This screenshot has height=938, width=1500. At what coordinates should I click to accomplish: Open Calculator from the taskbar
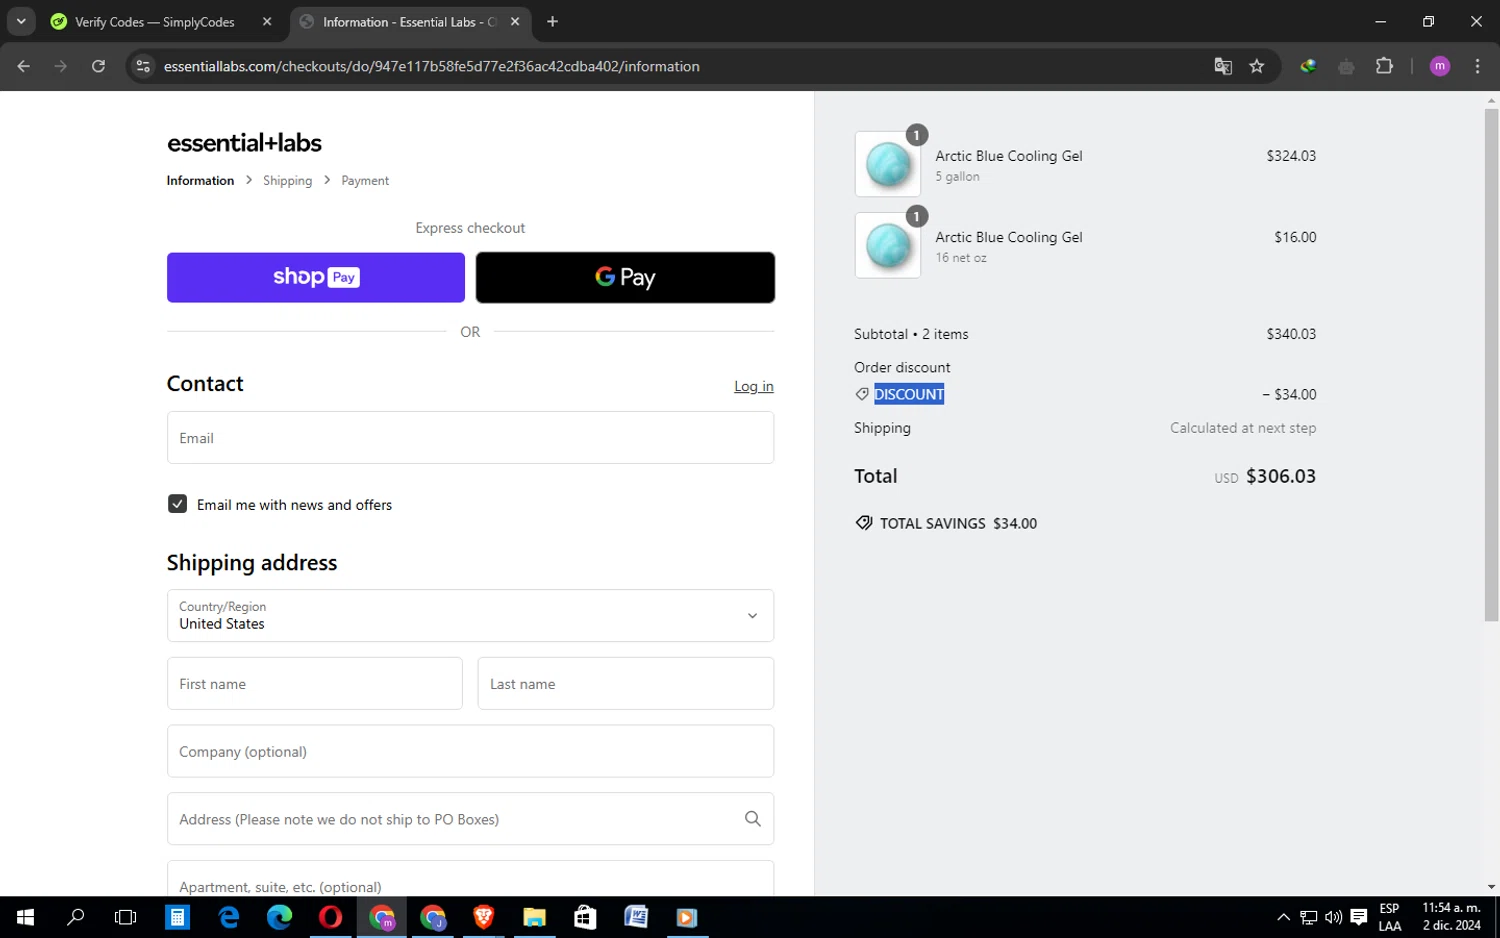click(177, 917)
